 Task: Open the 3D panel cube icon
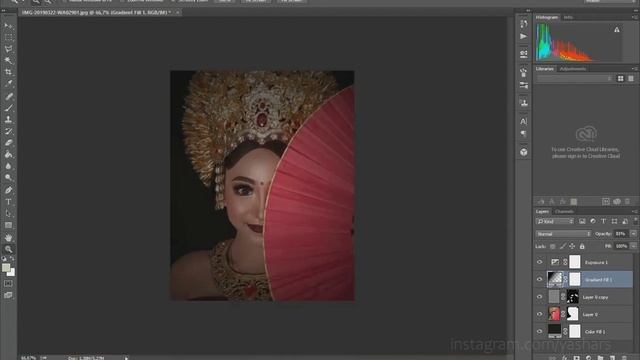pos(524,152)
